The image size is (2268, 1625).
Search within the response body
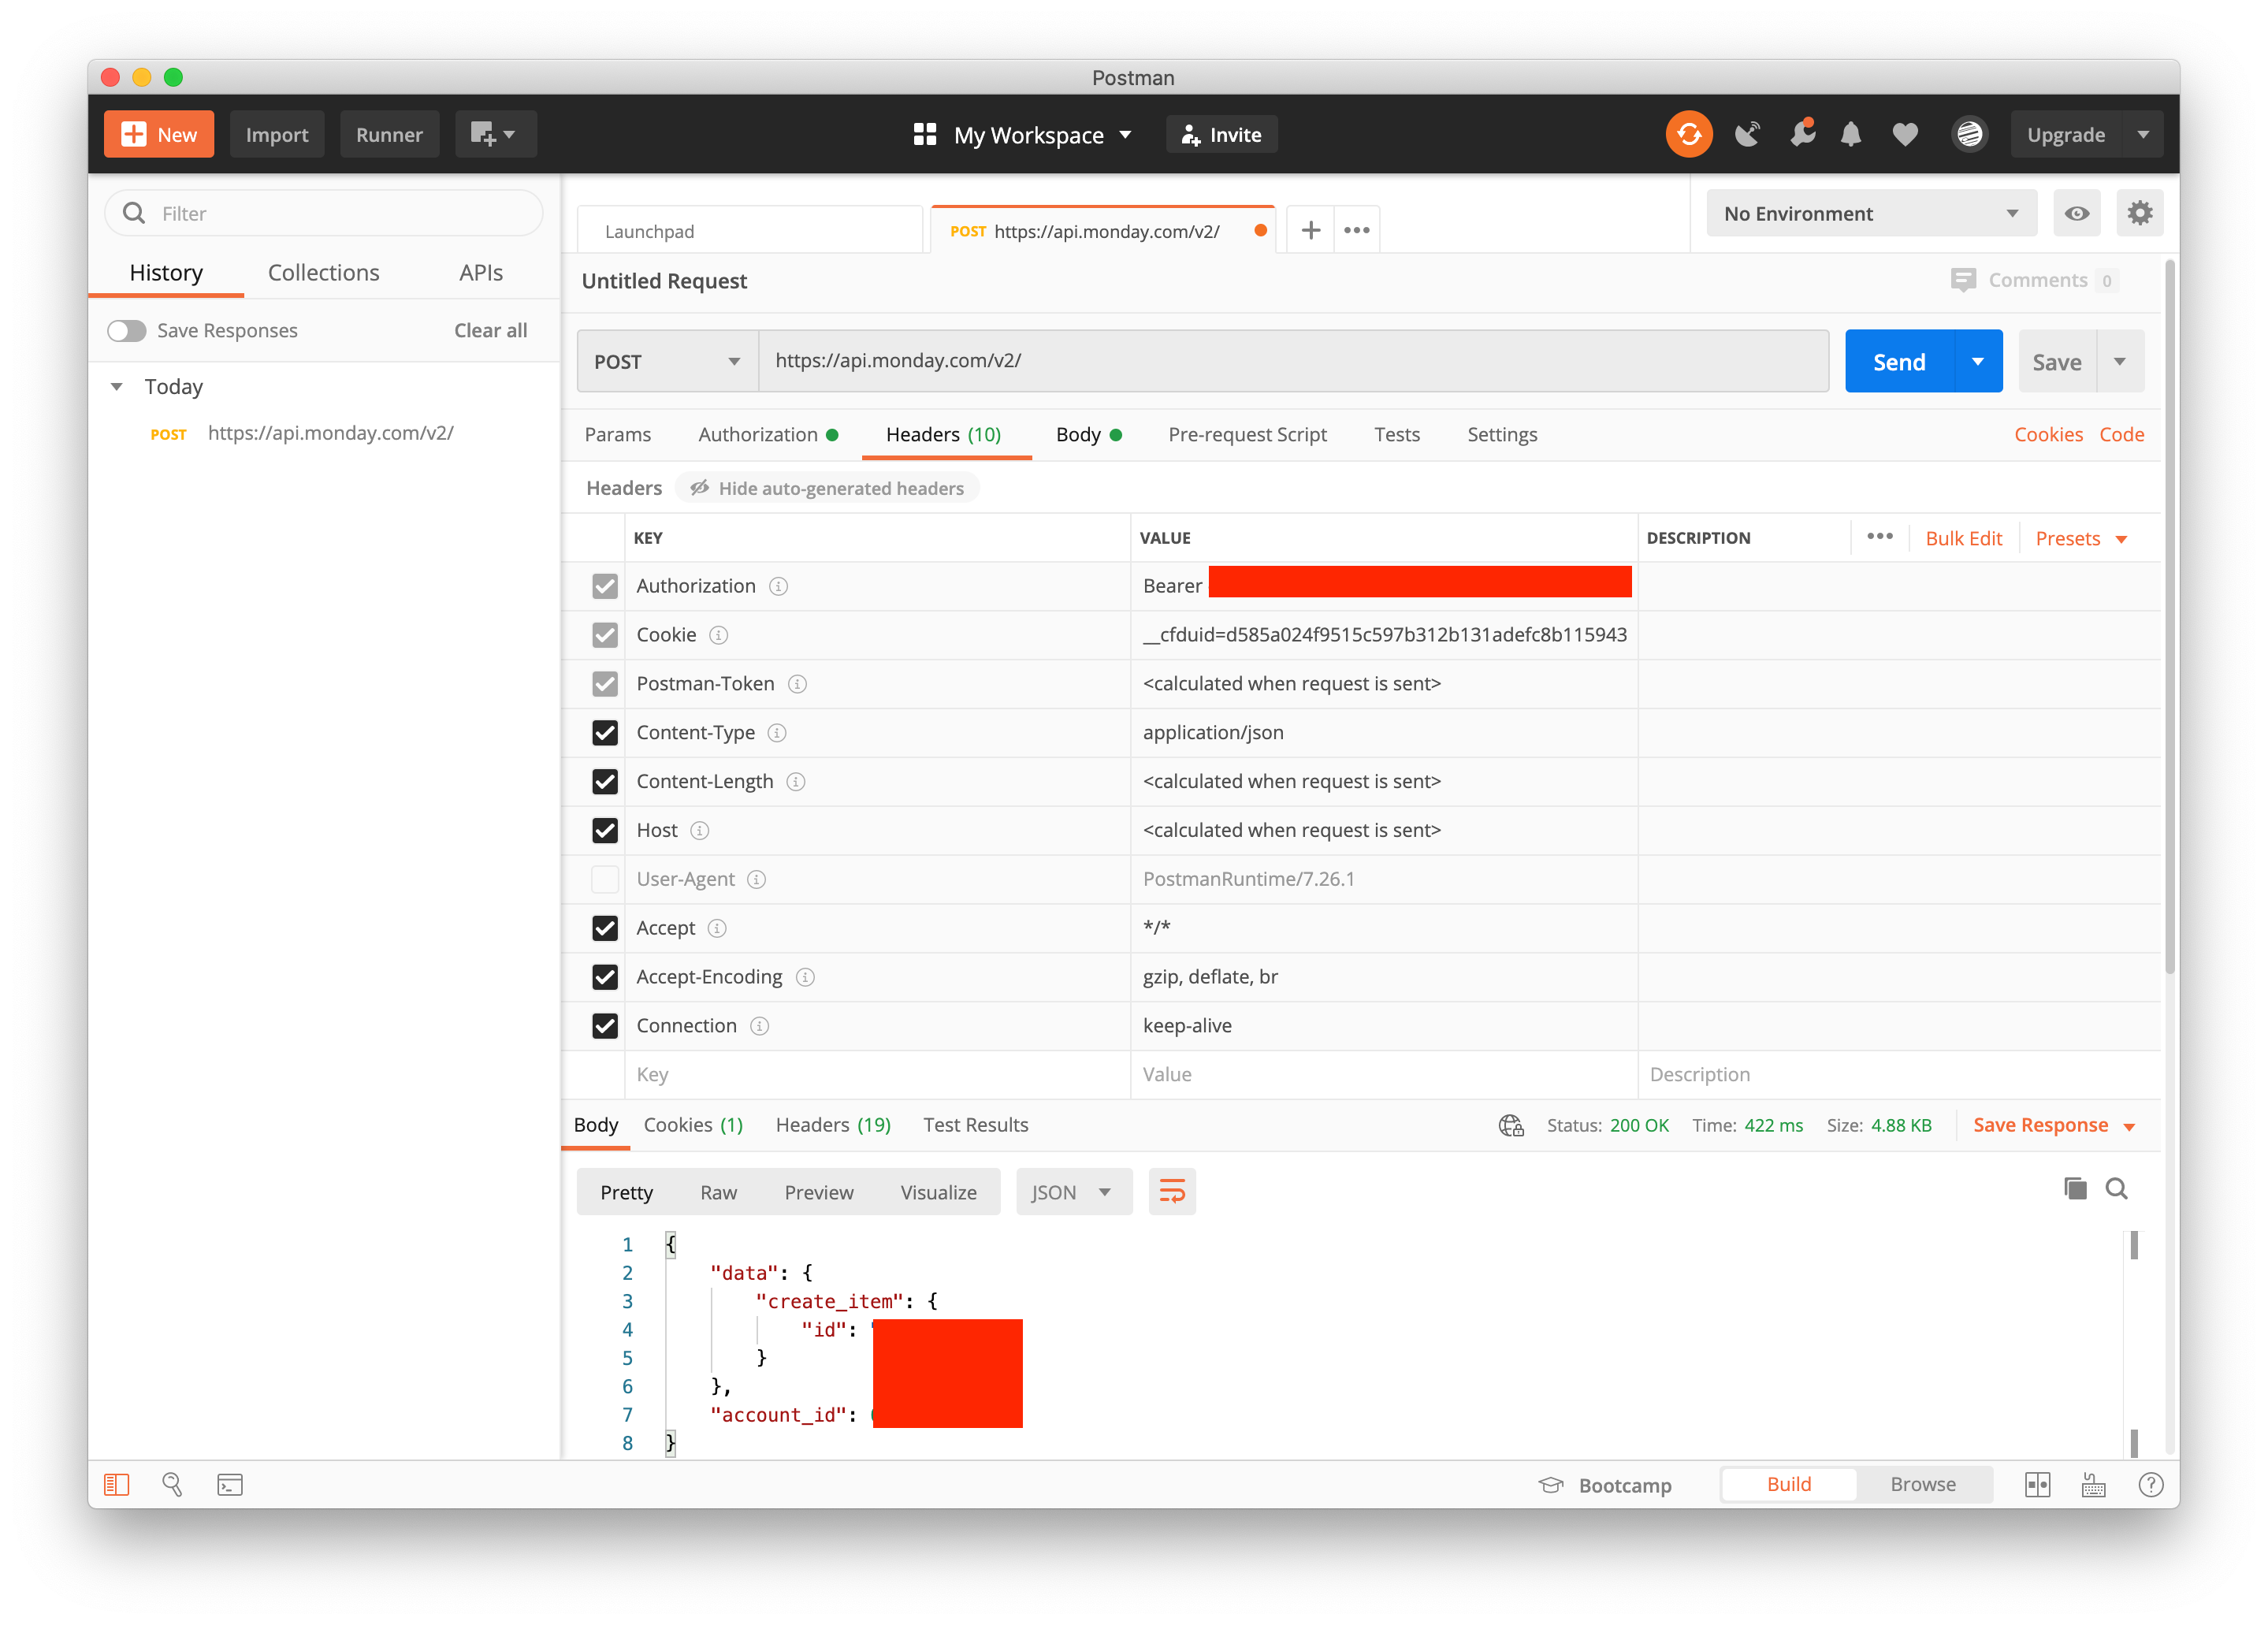tap(2116, 1189)
